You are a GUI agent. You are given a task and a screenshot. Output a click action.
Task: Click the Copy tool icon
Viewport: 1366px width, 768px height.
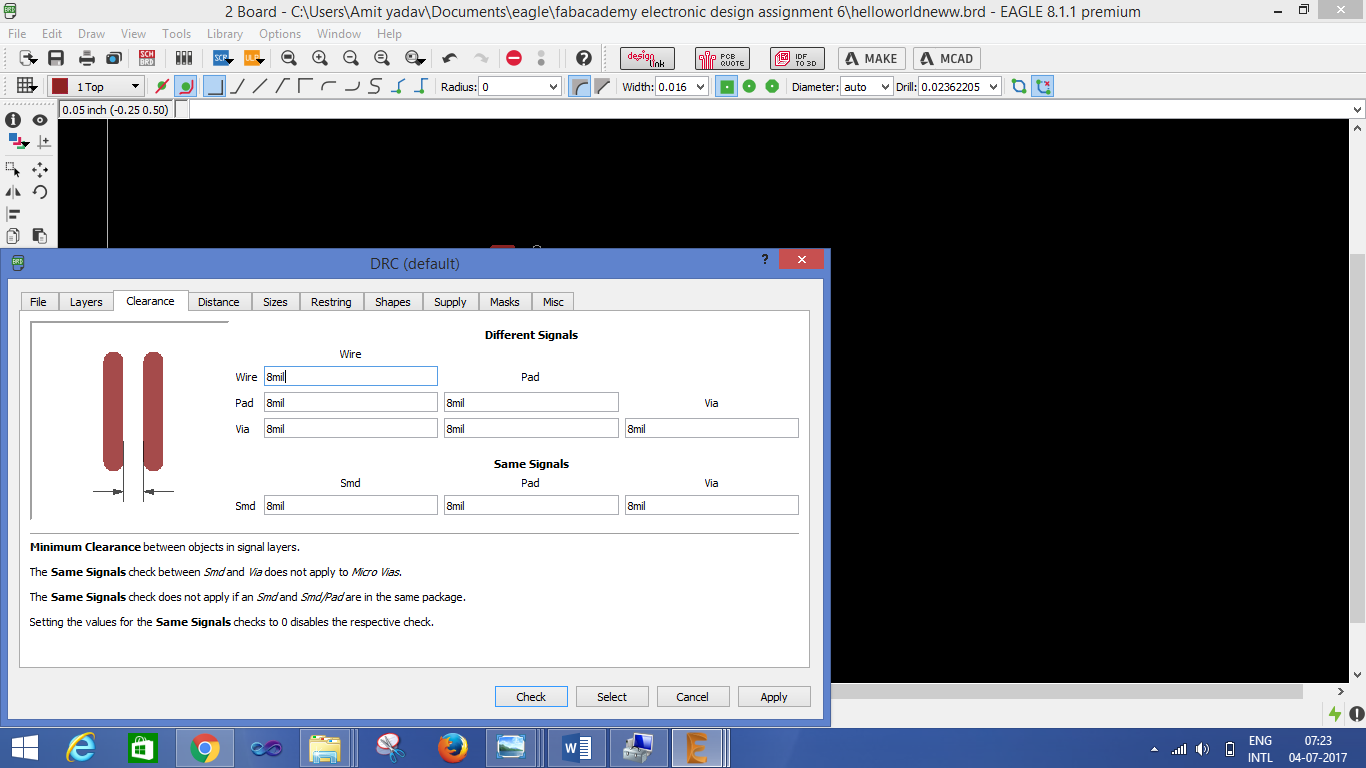pyautogui.click(x=14, y=236)
